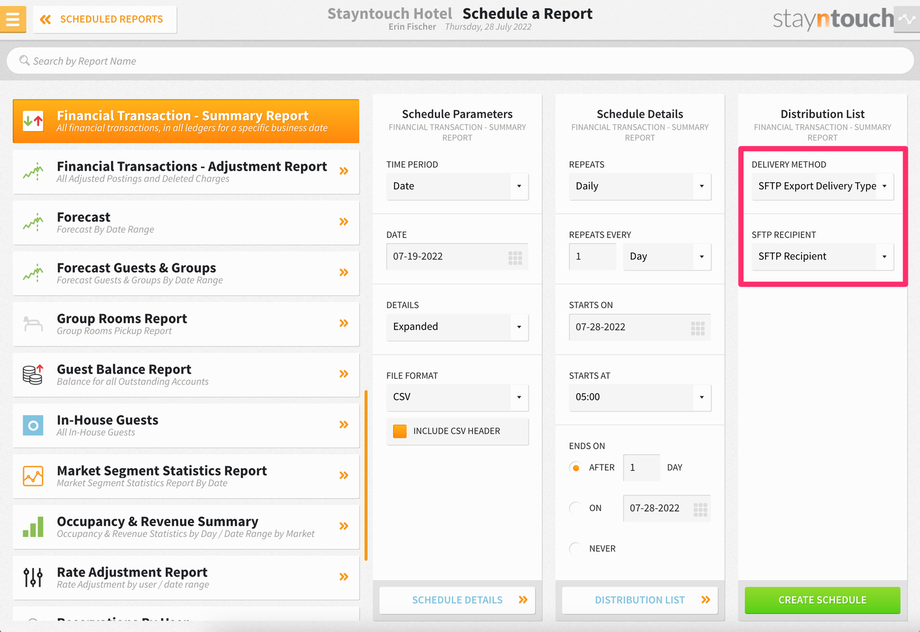Viewport: 920px width, 632px height.
Task: Select the In-House Guests report
Action: tap(186, 425)
